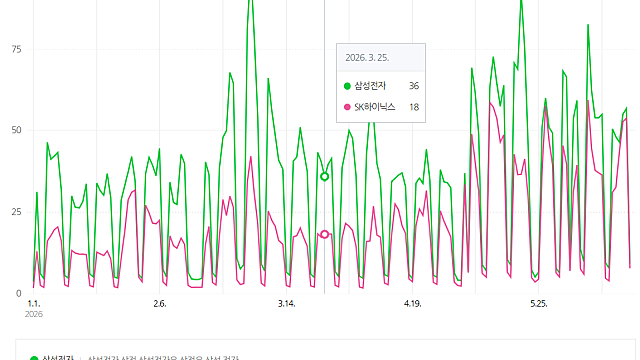Image resolution: width=640 pixels, height=360 pixels.
Task: Select the 삼성전자 label in the tooltip
Action: 370,86
